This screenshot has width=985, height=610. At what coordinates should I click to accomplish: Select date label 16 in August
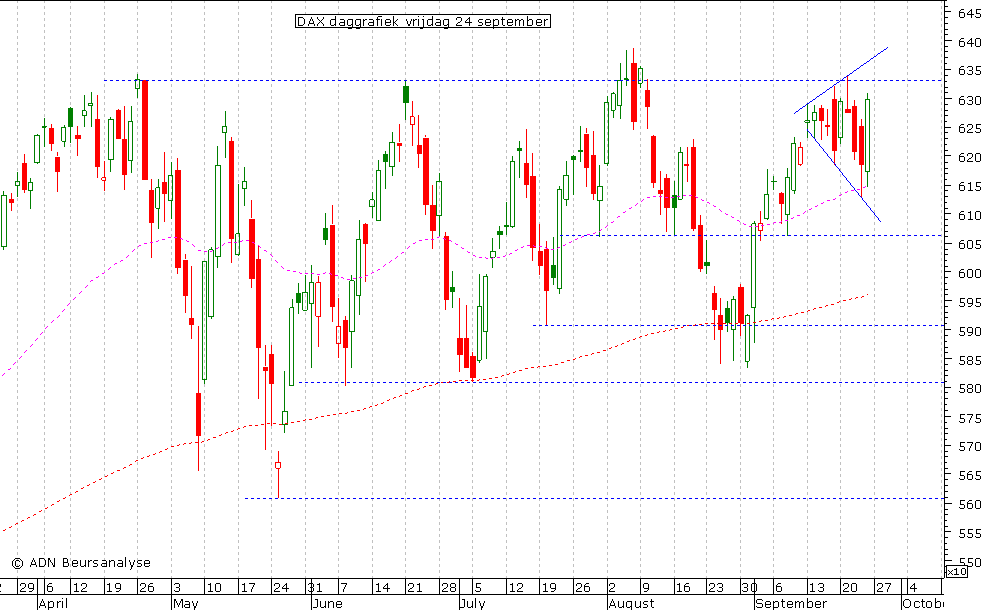(683, 587)
